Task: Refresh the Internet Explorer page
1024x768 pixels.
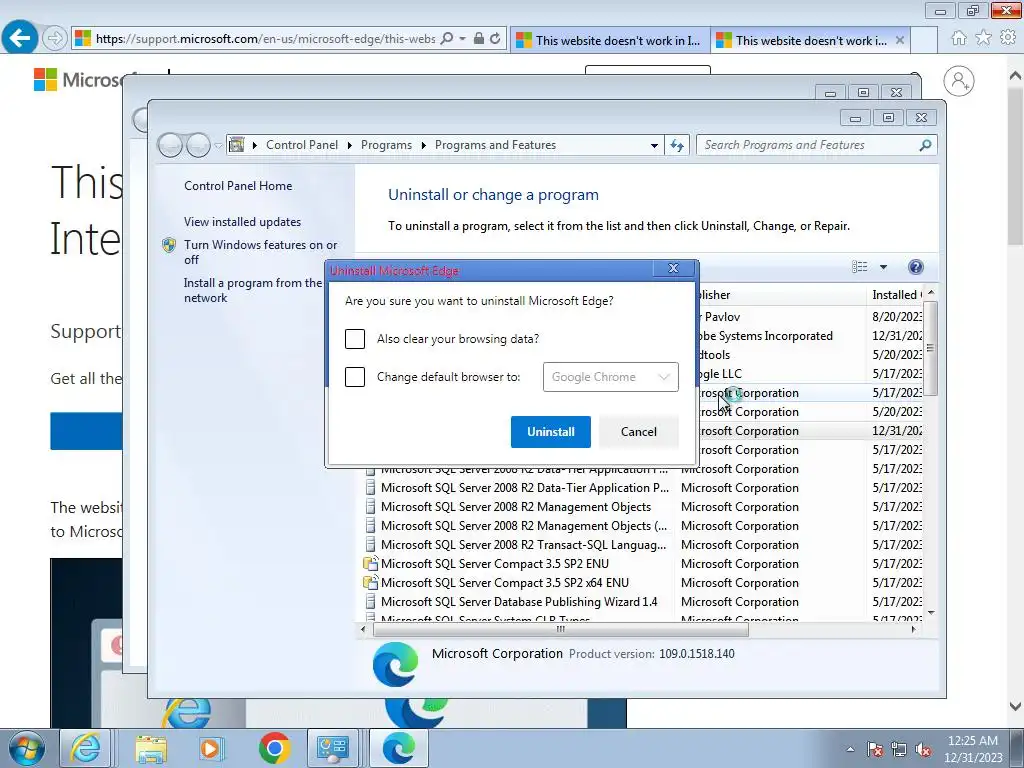Action: 495,39
